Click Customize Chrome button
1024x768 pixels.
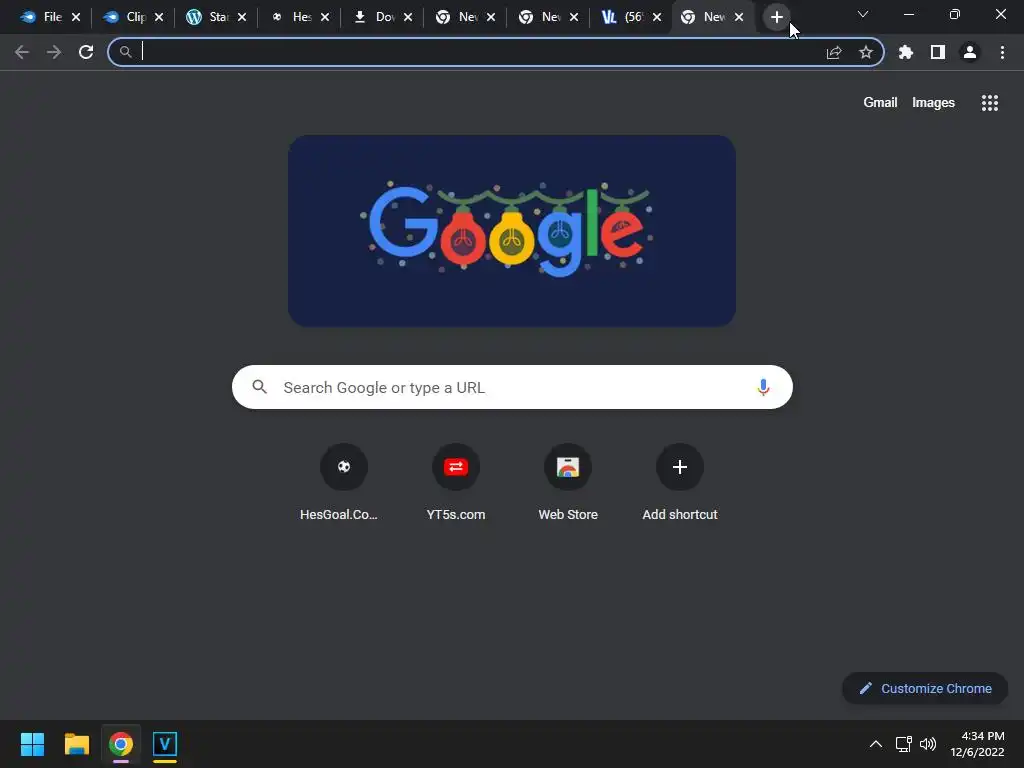pos(925,688)
